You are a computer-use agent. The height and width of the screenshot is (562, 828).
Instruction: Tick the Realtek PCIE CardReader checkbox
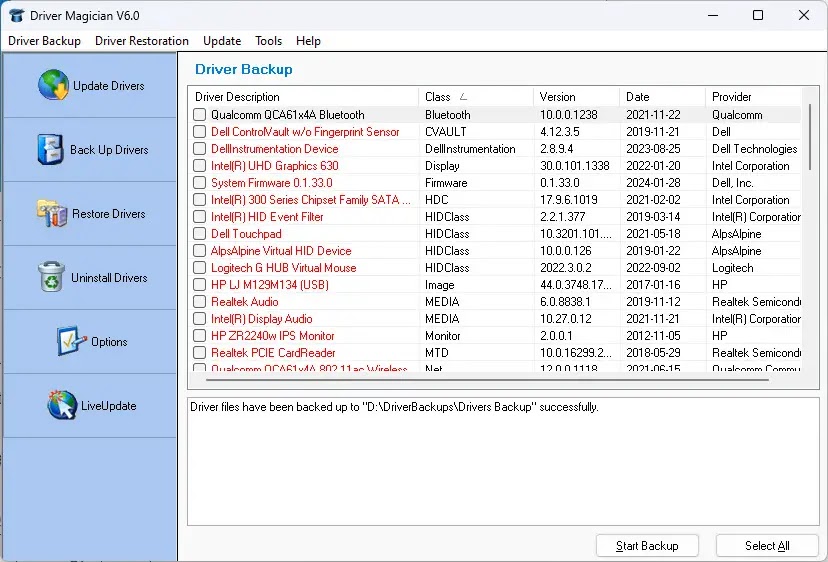[199, 352]
